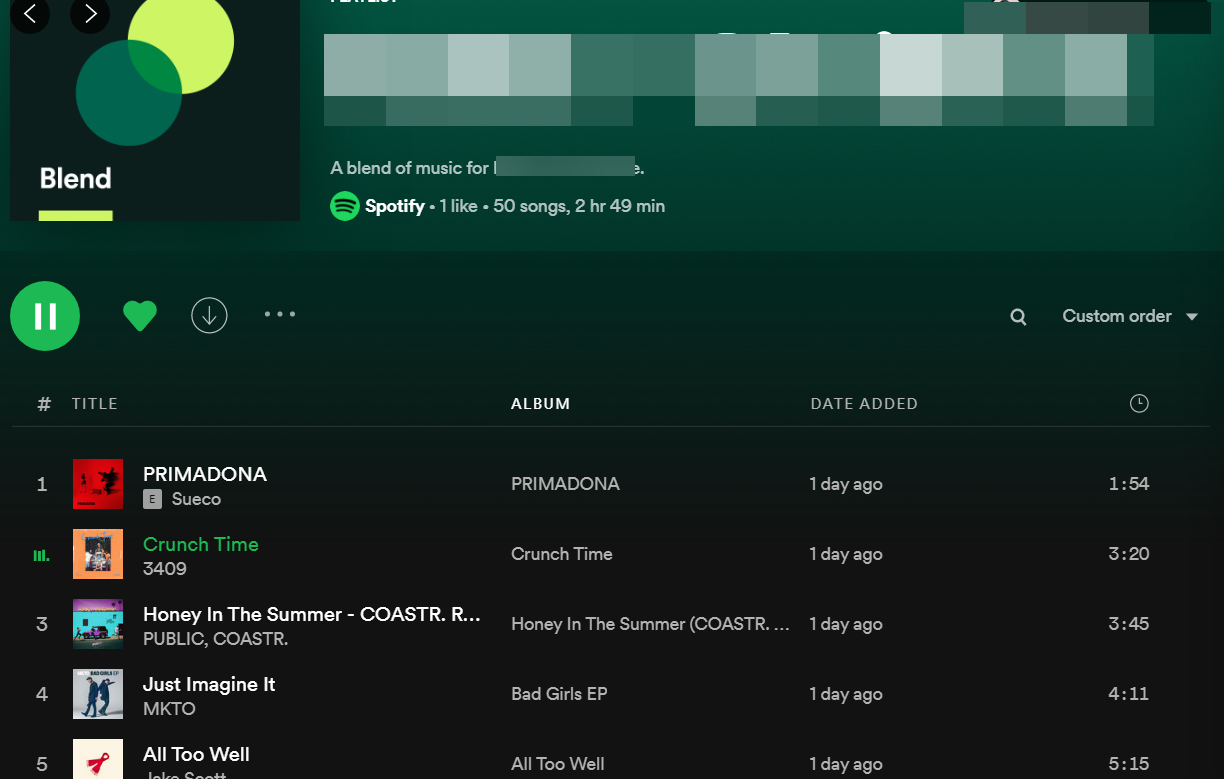Open artist Sueco
Viewport: 1224px width, 779px height.
tap(196, 499)
